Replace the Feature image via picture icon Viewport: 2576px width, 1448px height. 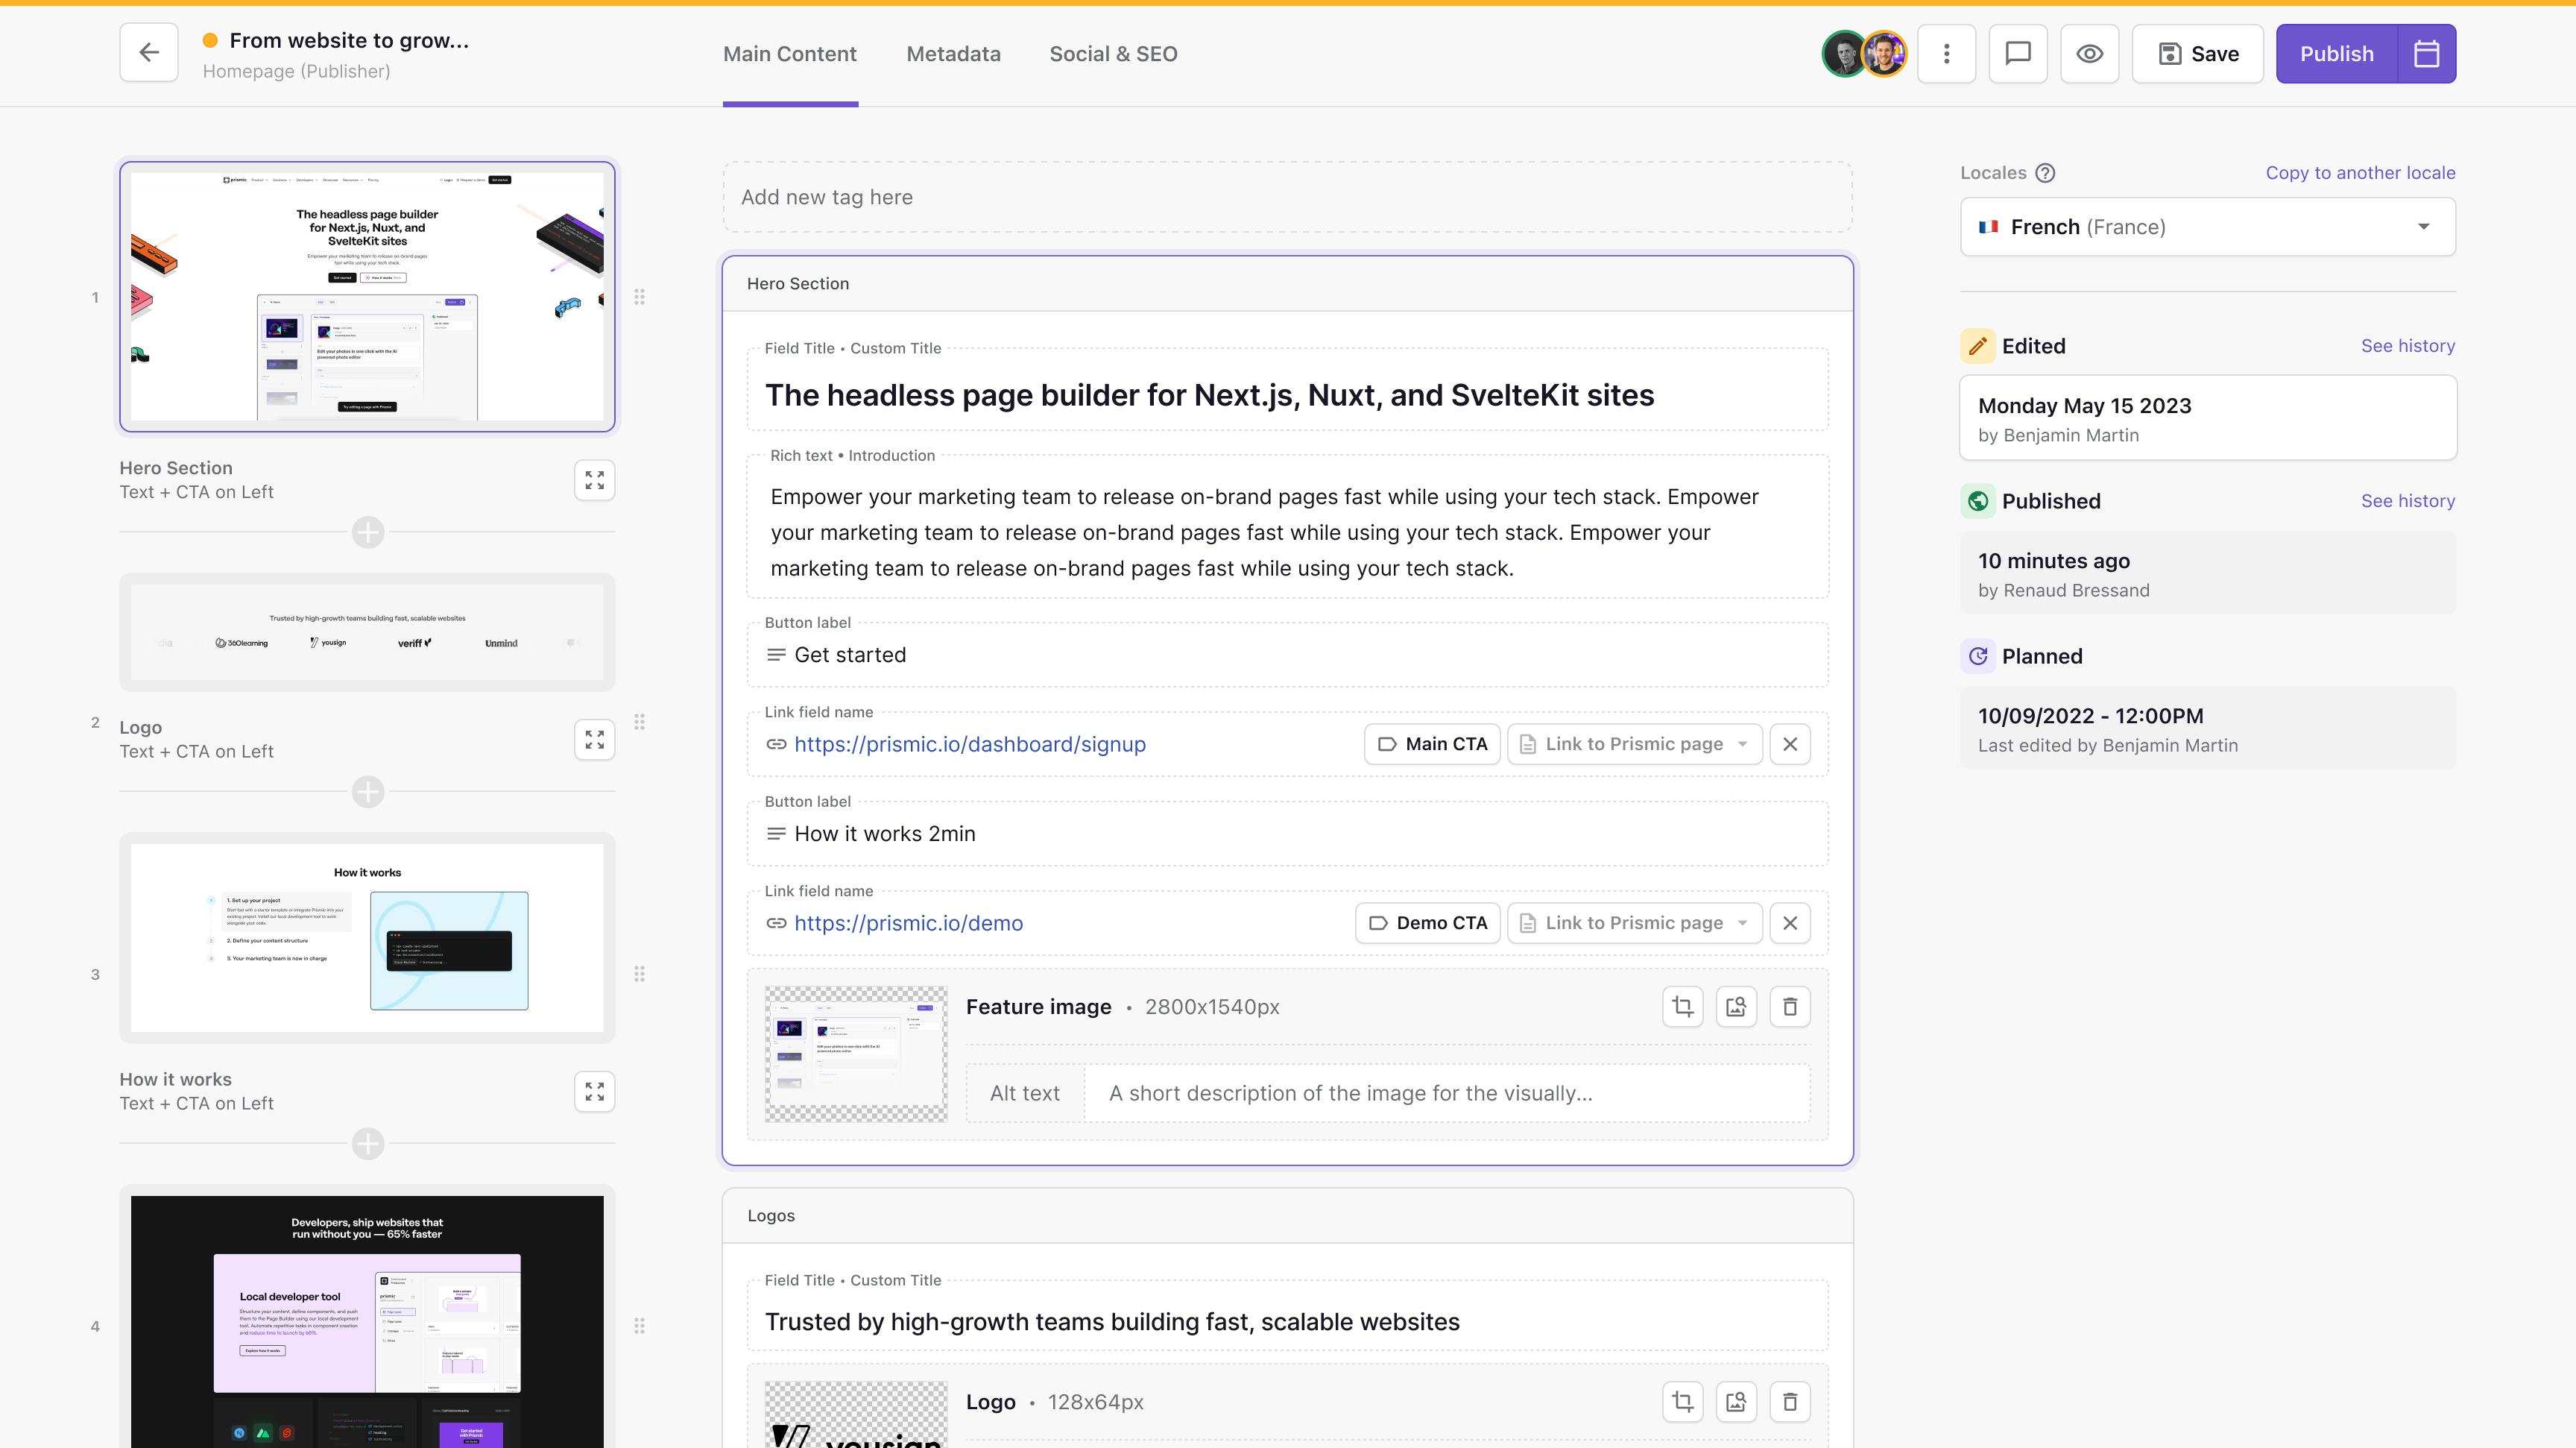[1736, 1007]
